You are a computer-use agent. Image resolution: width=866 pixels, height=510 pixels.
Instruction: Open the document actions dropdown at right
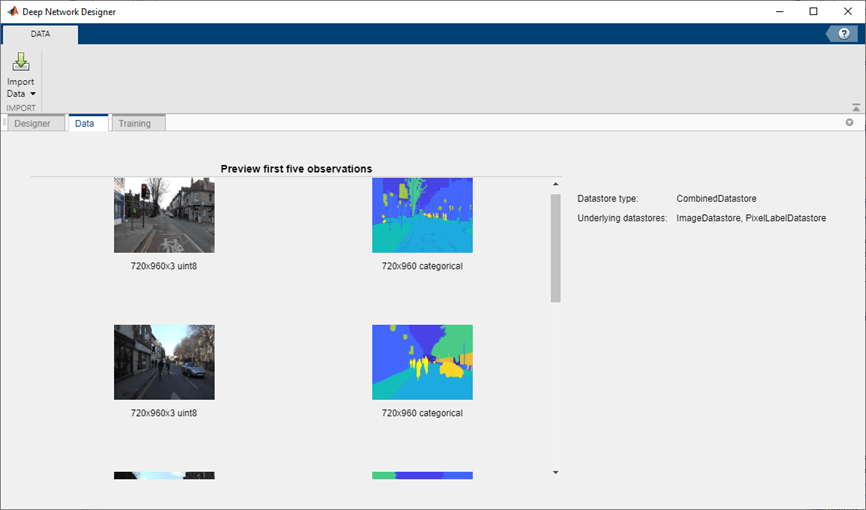849,123
